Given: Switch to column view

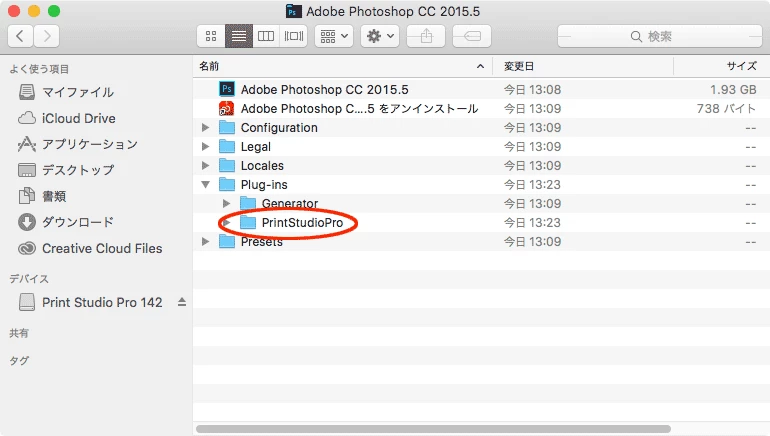Looking at the screenshot, I should tap(266, 36).
